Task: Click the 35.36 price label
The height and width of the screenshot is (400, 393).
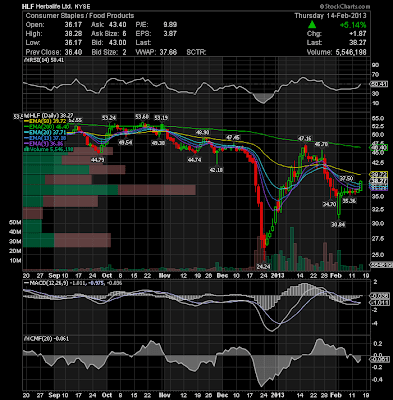Action: tap(349, 201)
